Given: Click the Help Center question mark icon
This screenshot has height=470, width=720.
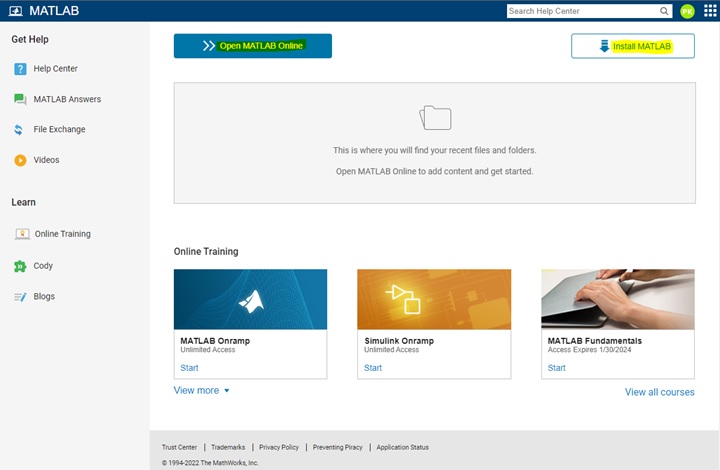Looking at the screenshot, I should pos(20,69).
